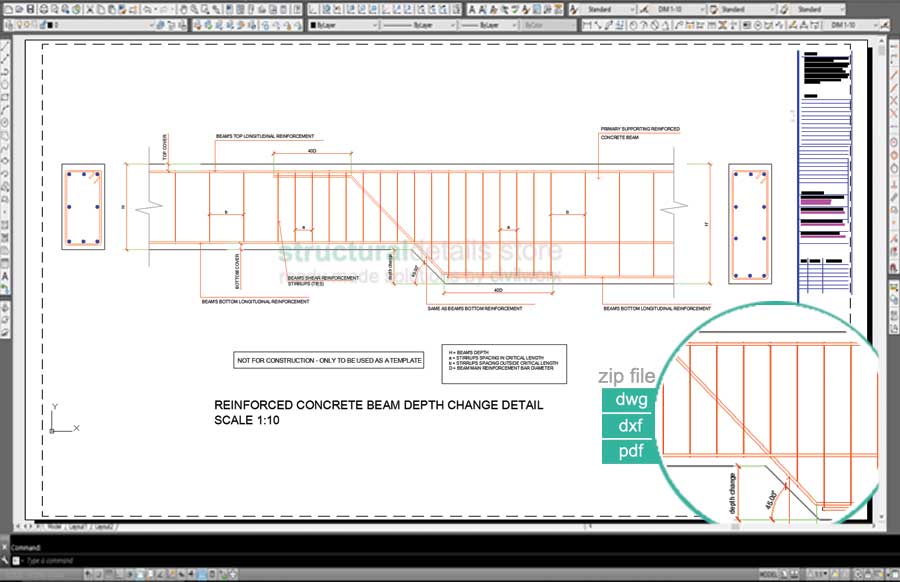Click the Type a command input line
900x582 pixels.
click(x=60, y=560)
